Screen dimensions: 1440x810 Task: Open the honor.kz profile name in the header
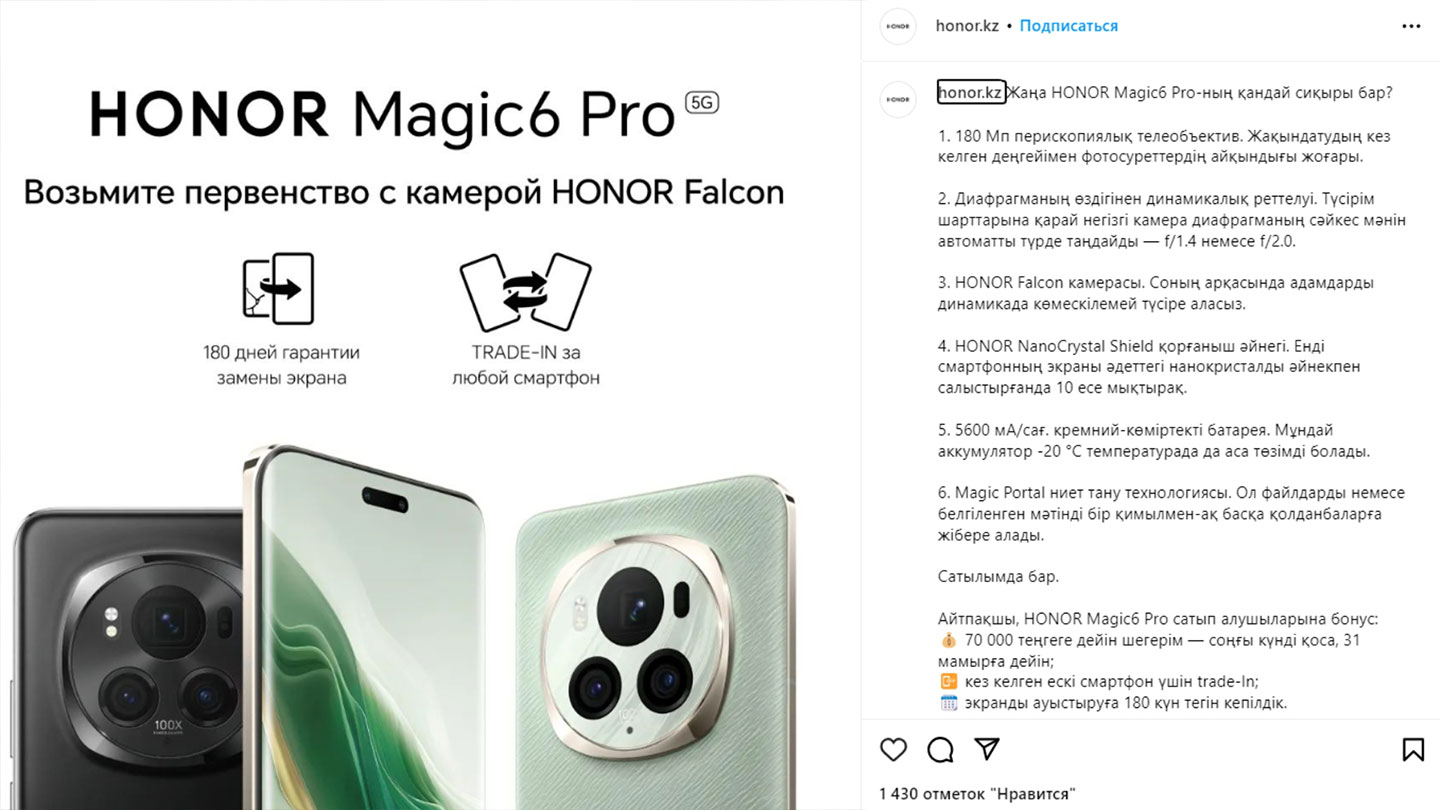(967, 26)
